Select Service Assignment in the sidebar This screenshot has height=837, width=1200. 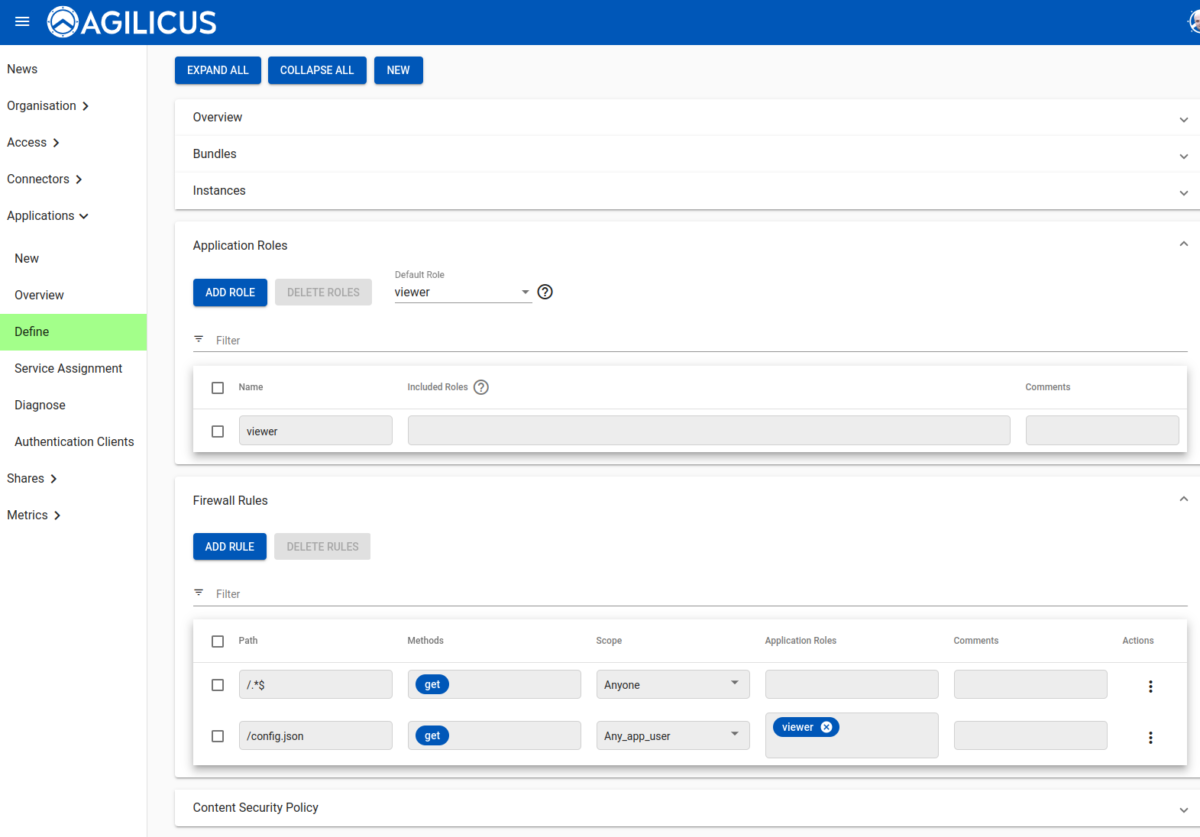click(68, 368)
